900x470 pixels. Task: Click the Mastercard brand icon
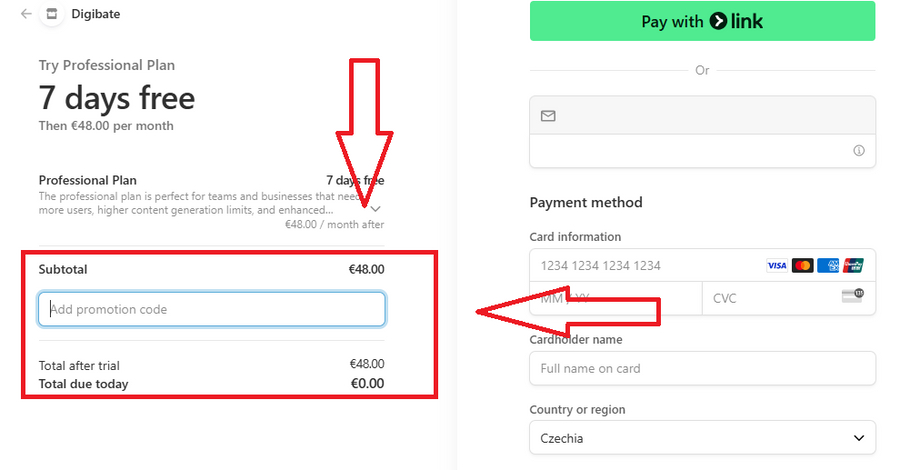coord(802,266)
